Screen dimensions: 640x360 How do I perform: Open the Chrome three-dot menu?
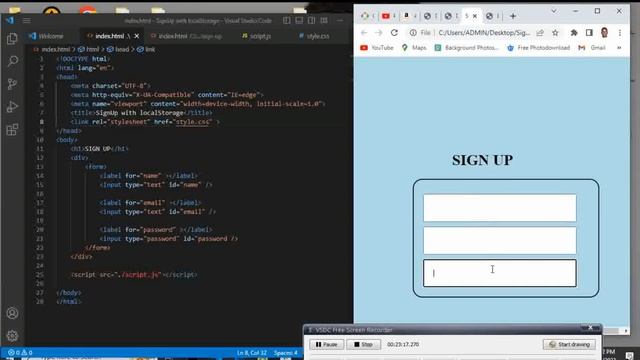620,33
